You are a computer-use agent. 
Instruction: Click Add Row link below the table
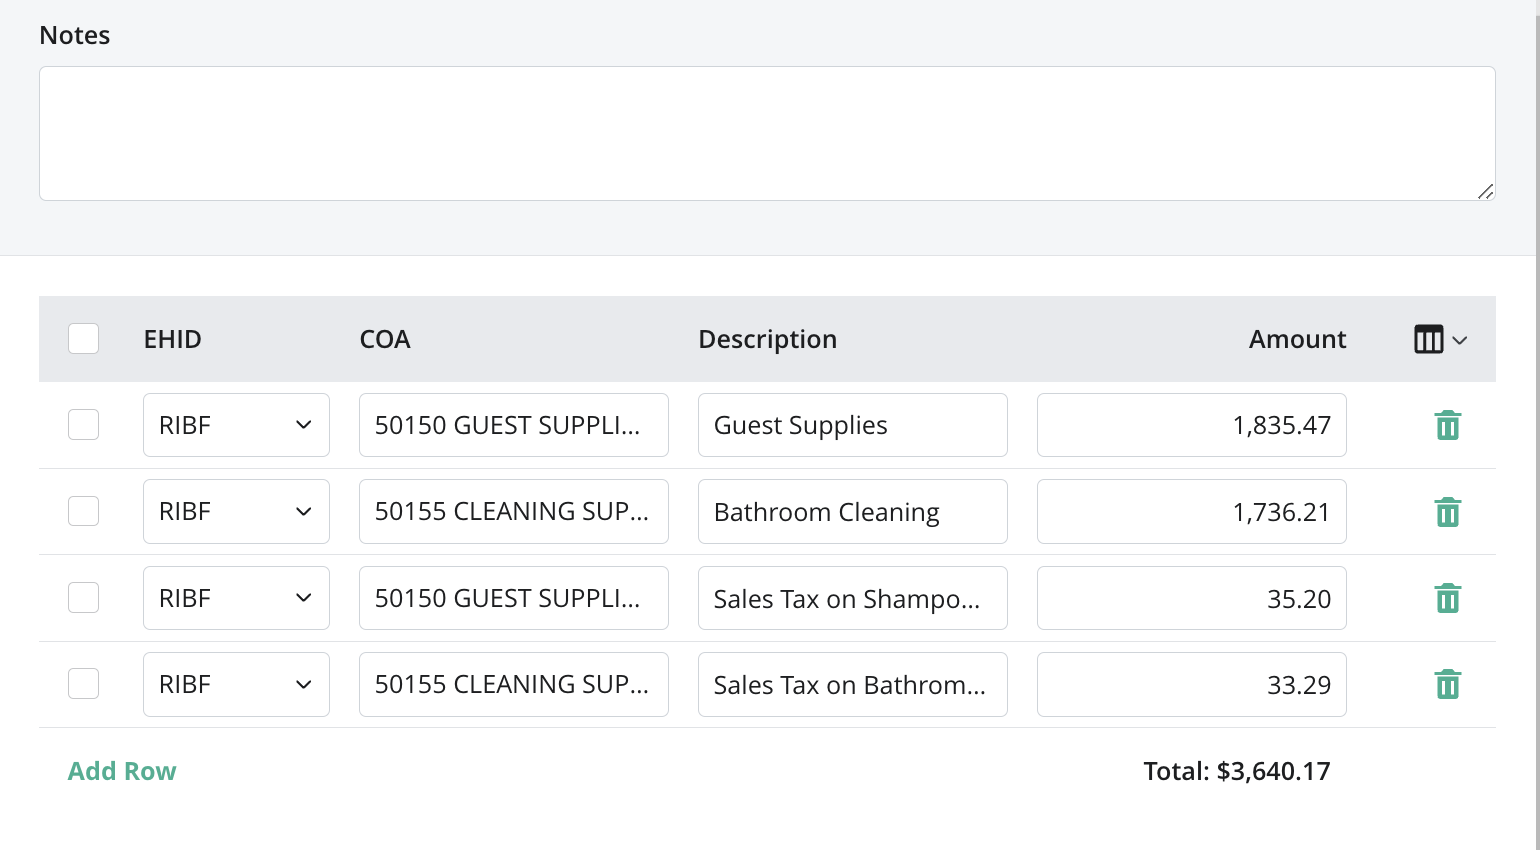tap(122, 771)
